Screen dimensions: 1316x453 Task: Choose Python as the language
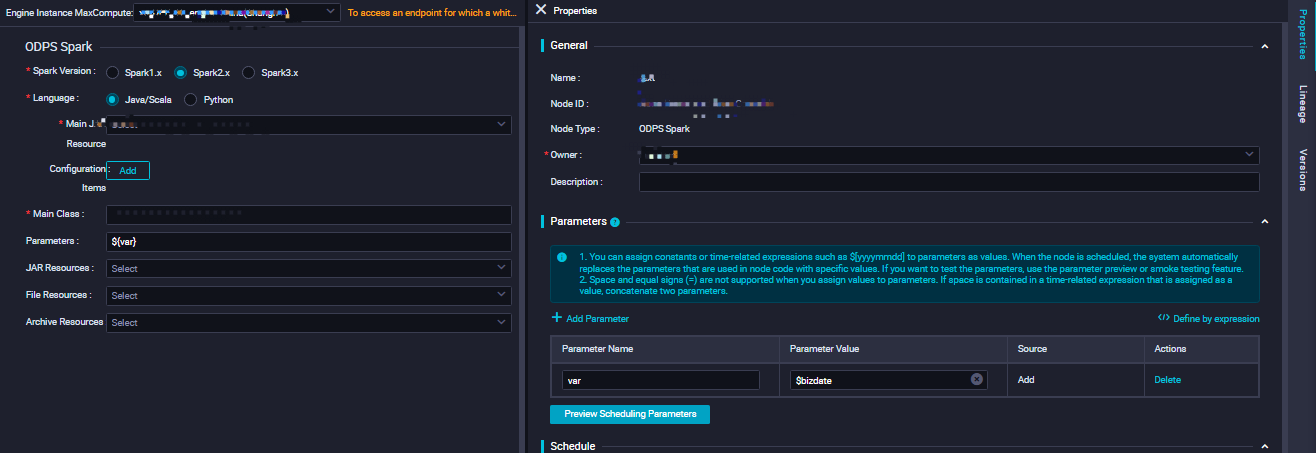pyautogui.click(x=191, y=100)
